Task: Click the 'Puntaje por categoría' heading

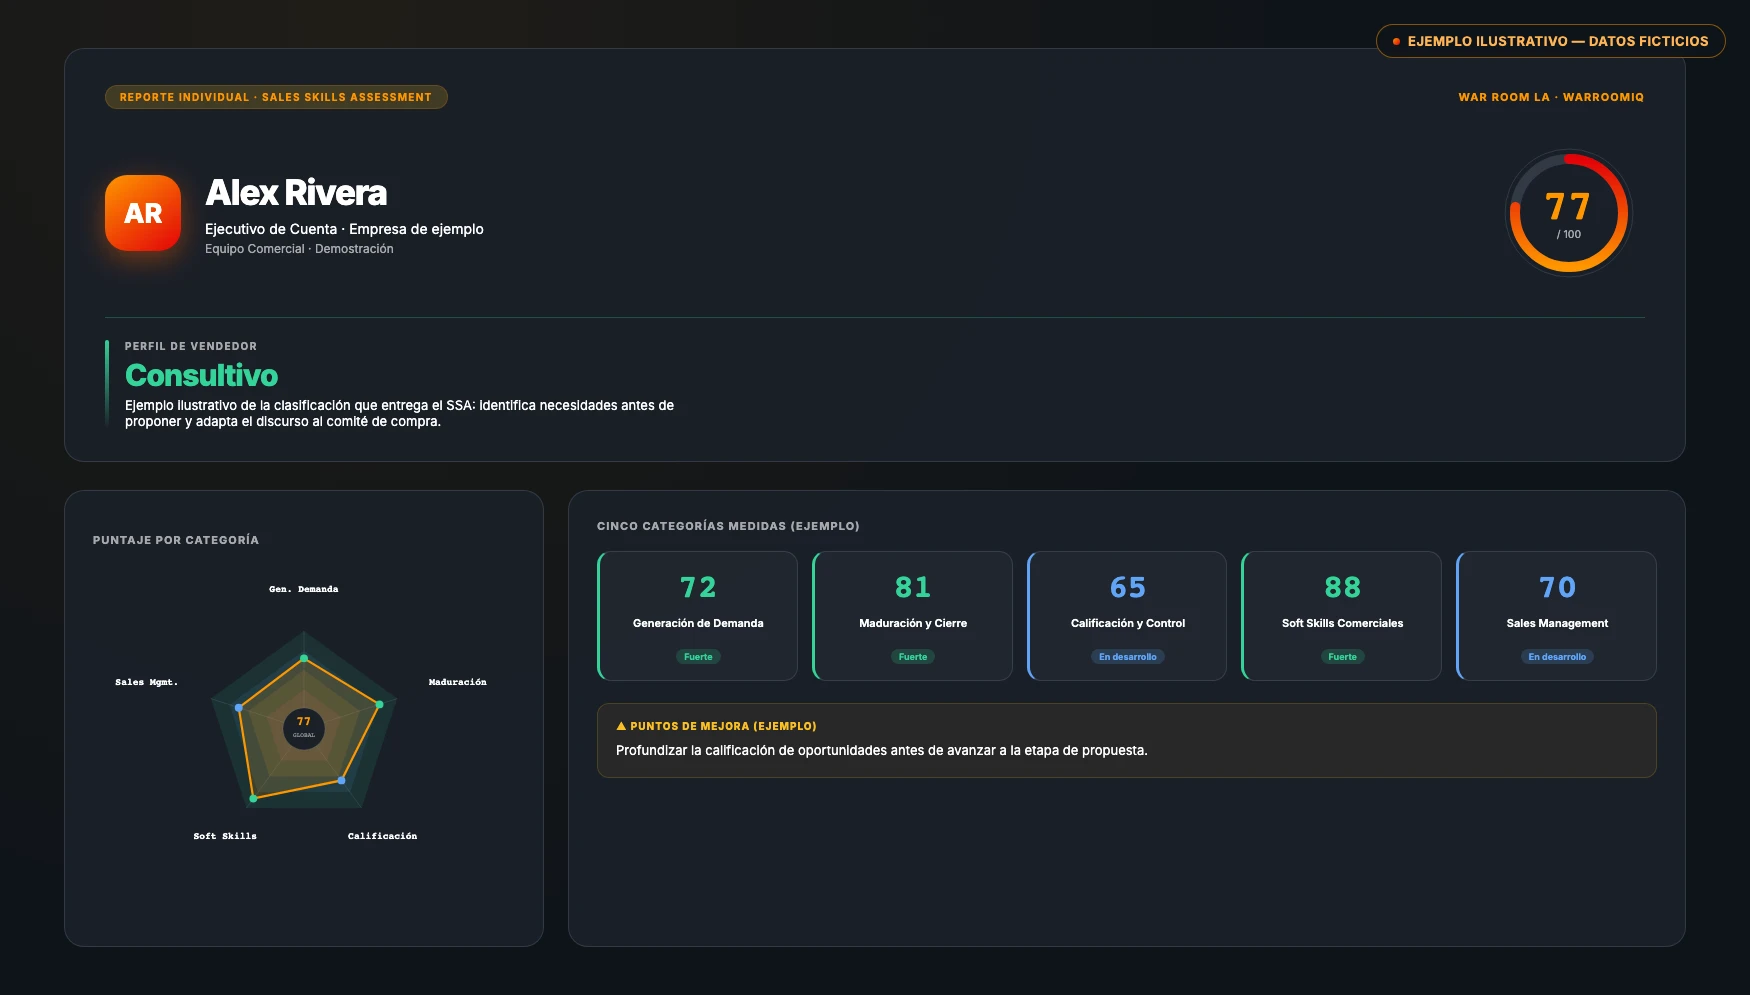Action: [x=176, y=540]
